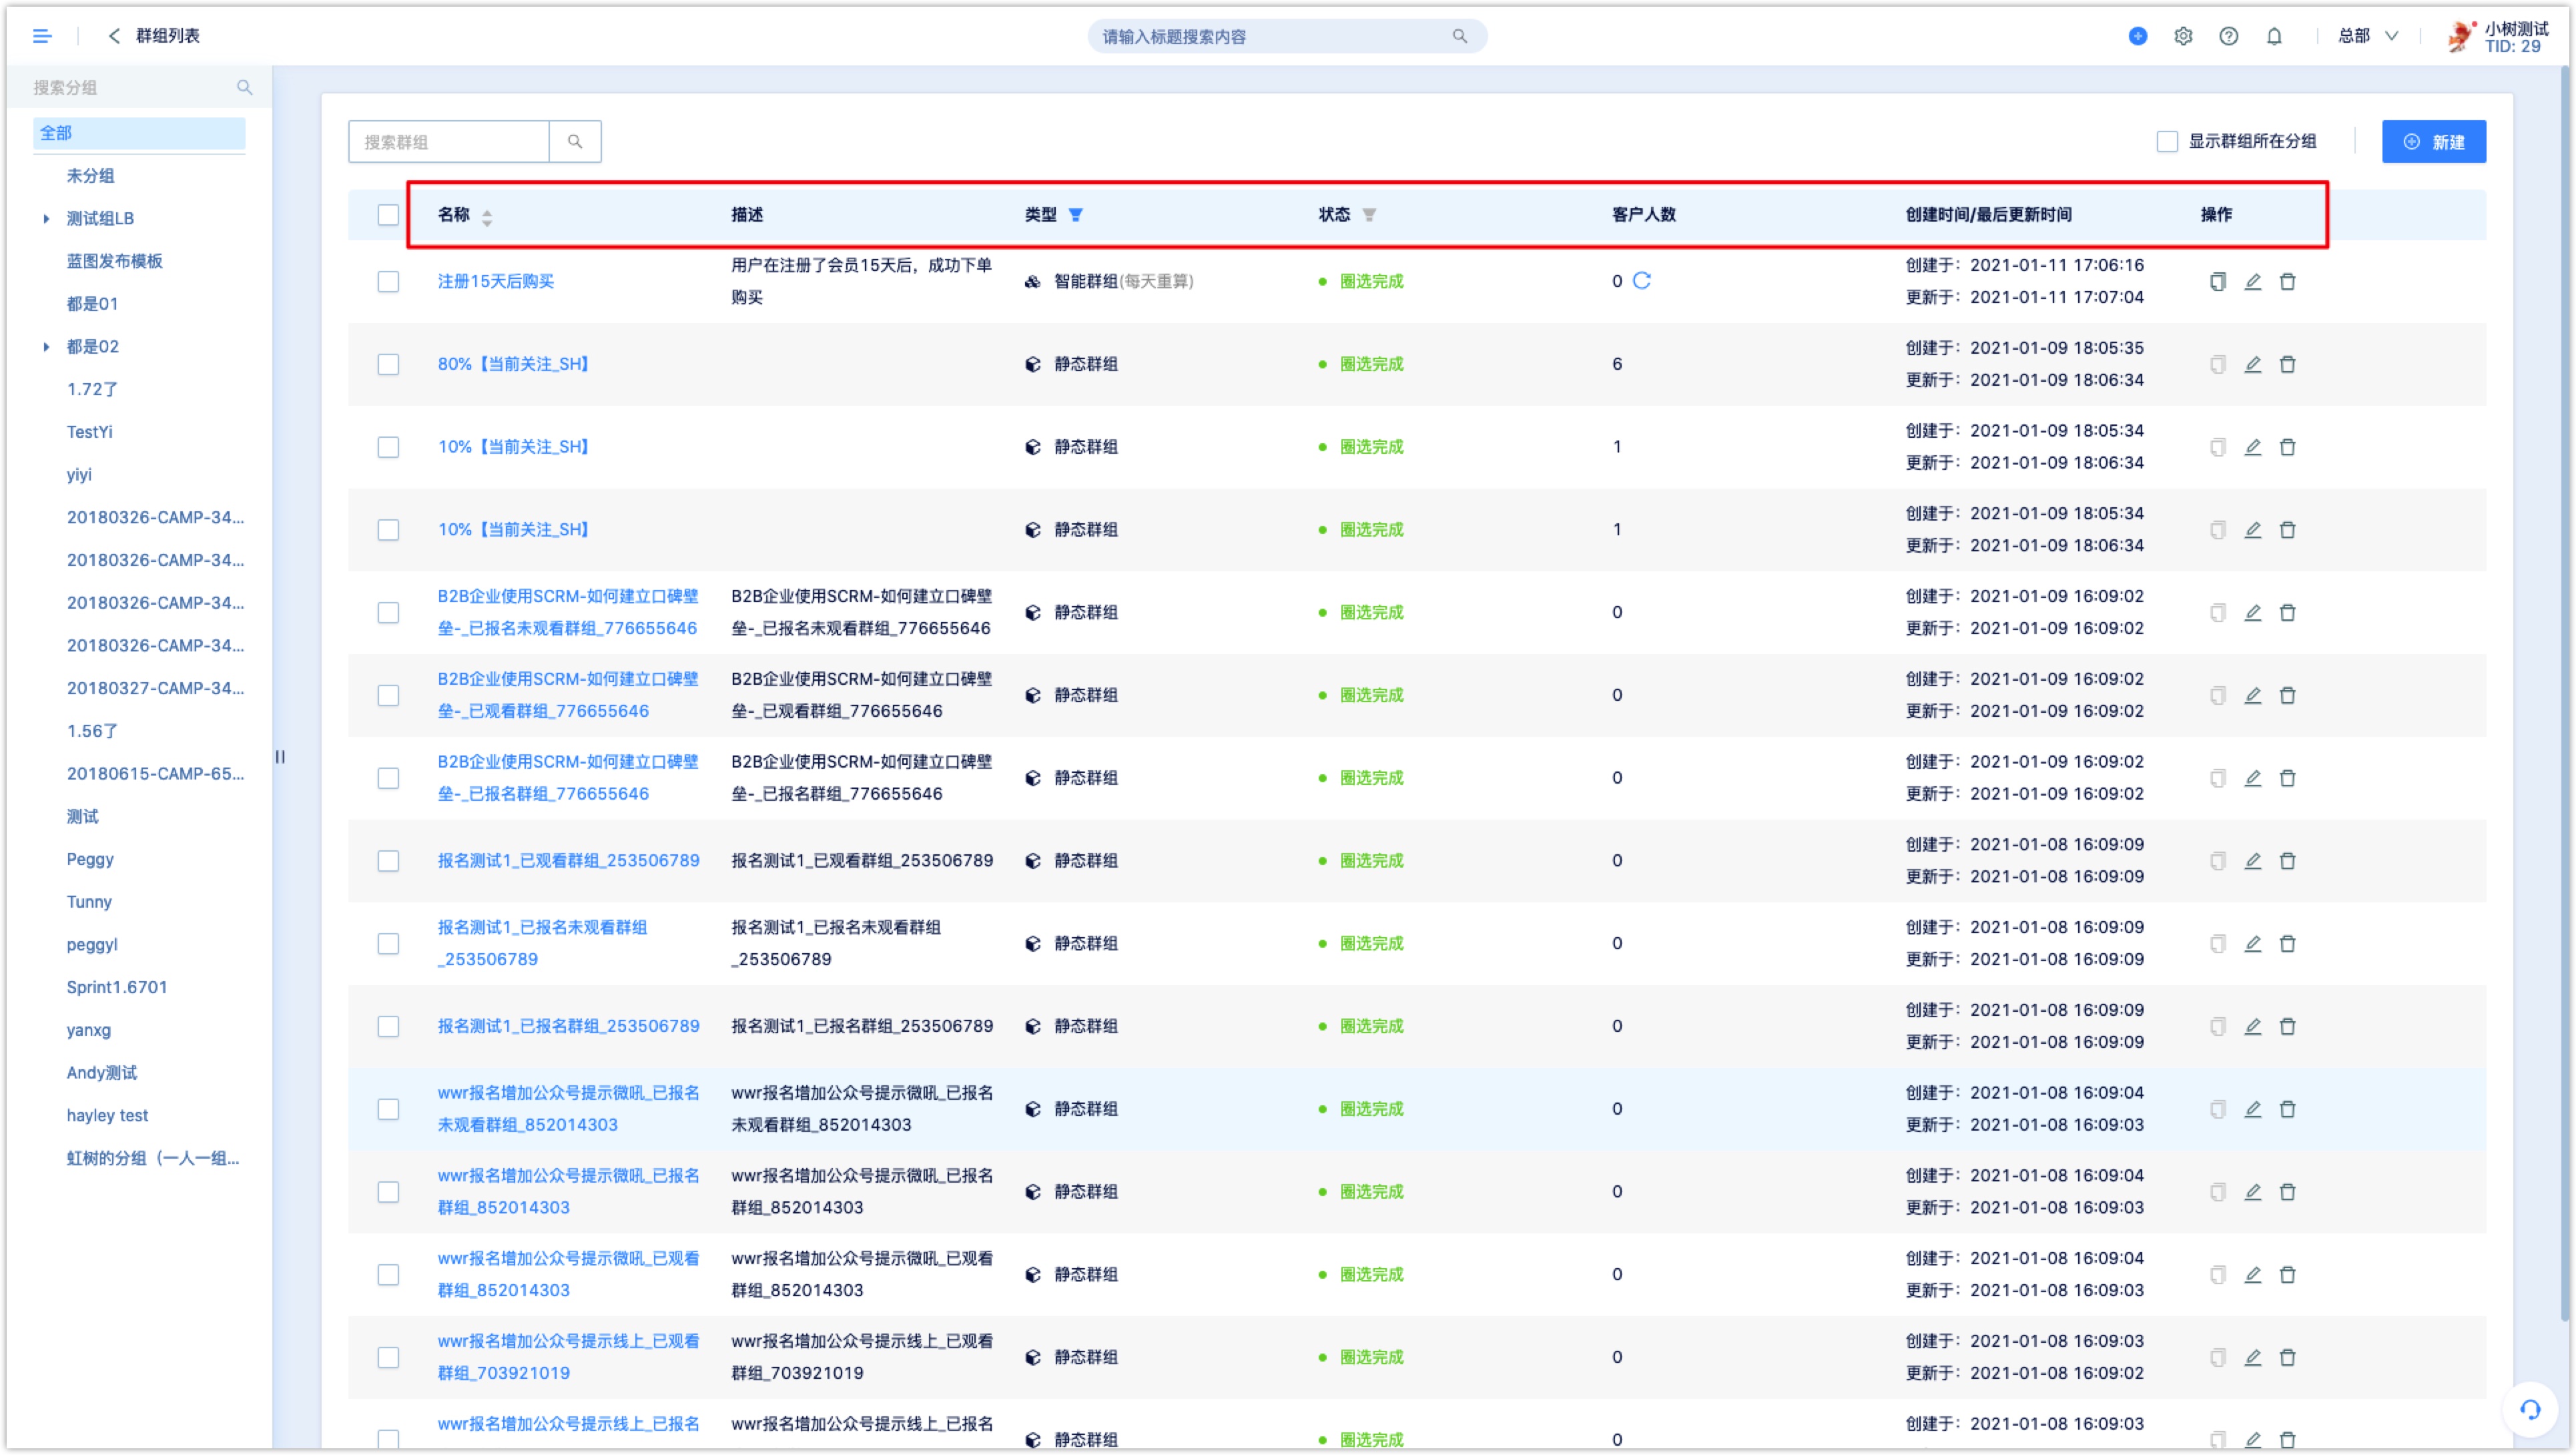Open B2B 已观看群组_776655646 link
The height and width of the screenshot is (1455, 2576).
[567, 696]
